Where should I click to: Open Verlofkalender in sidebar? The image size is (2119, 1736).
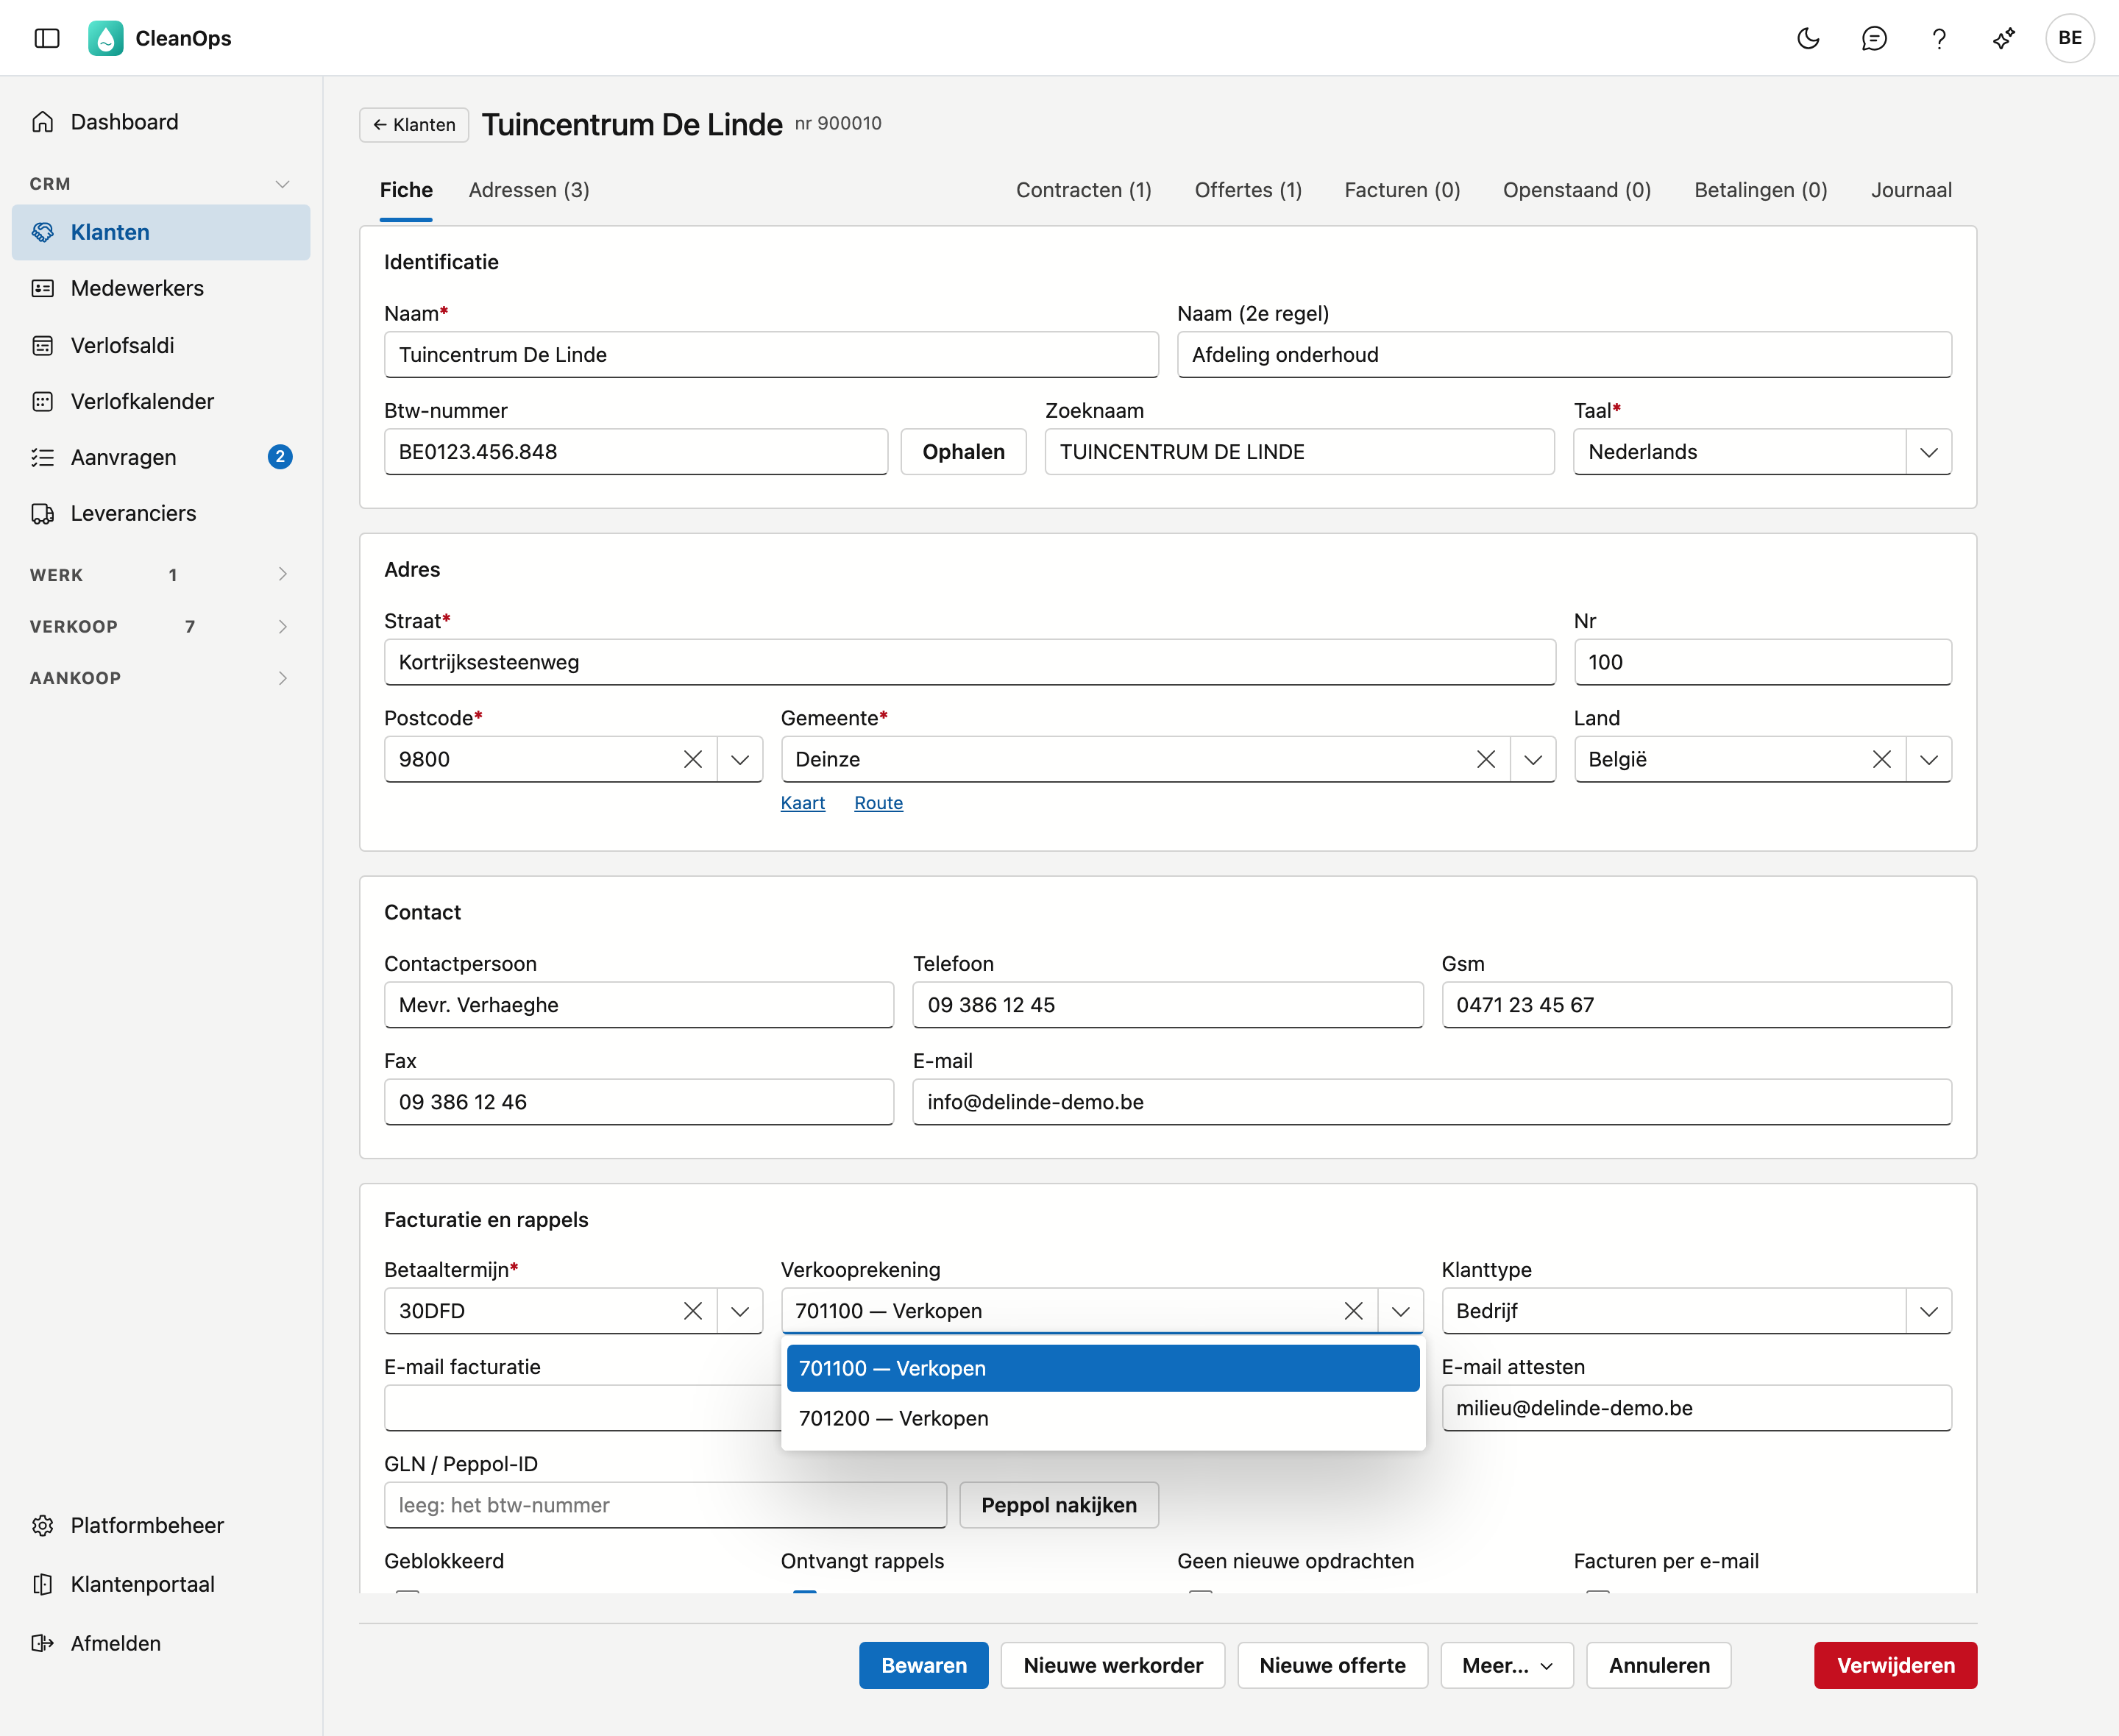[161, 401]
